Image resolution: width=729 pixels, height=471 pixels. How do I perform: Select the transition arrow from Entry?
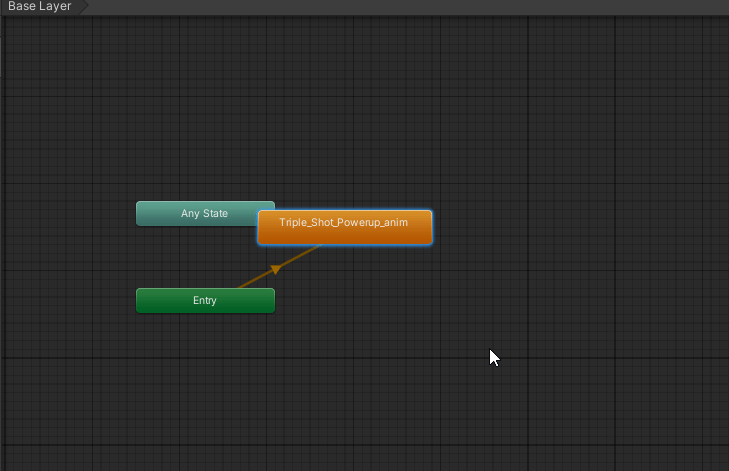tap(275, 269)
